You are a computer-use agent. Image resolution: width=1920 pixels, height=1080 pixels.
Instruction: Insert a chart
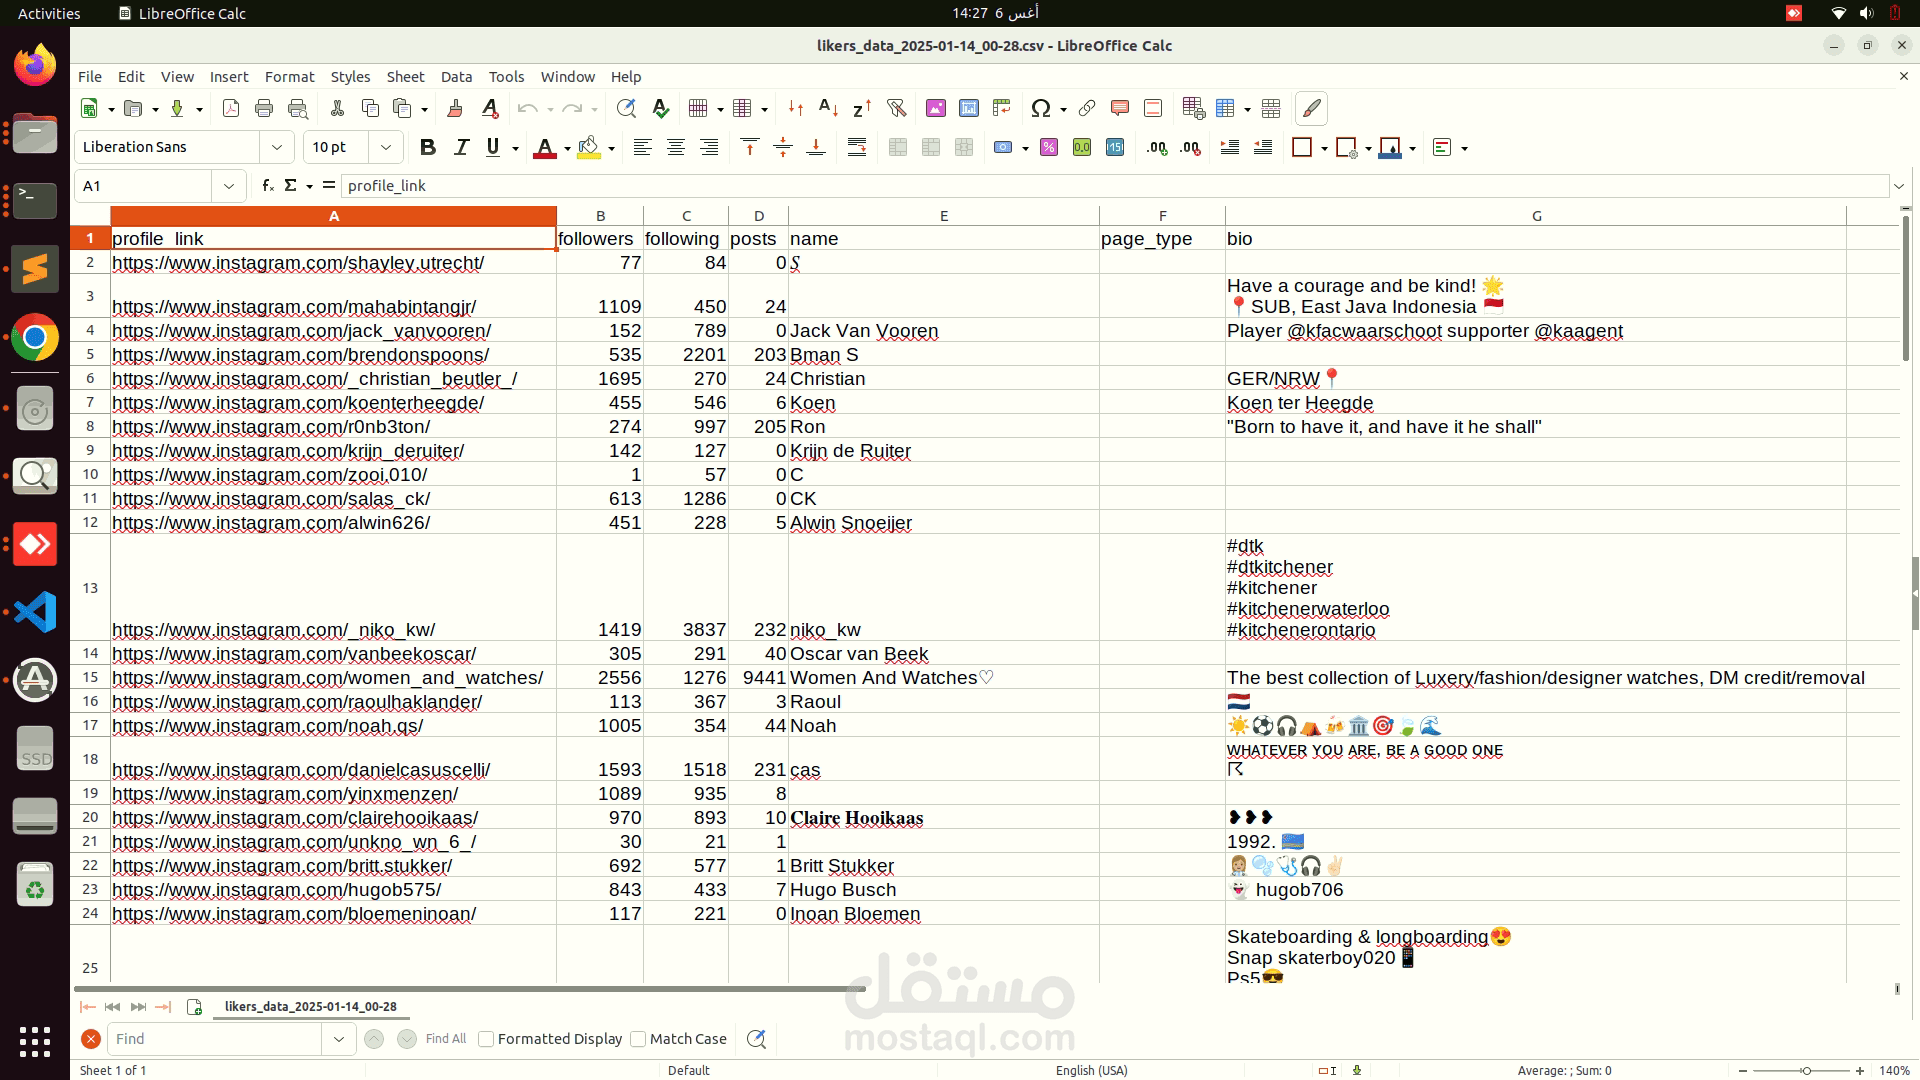pyautogui.click(x=969, y=109)
